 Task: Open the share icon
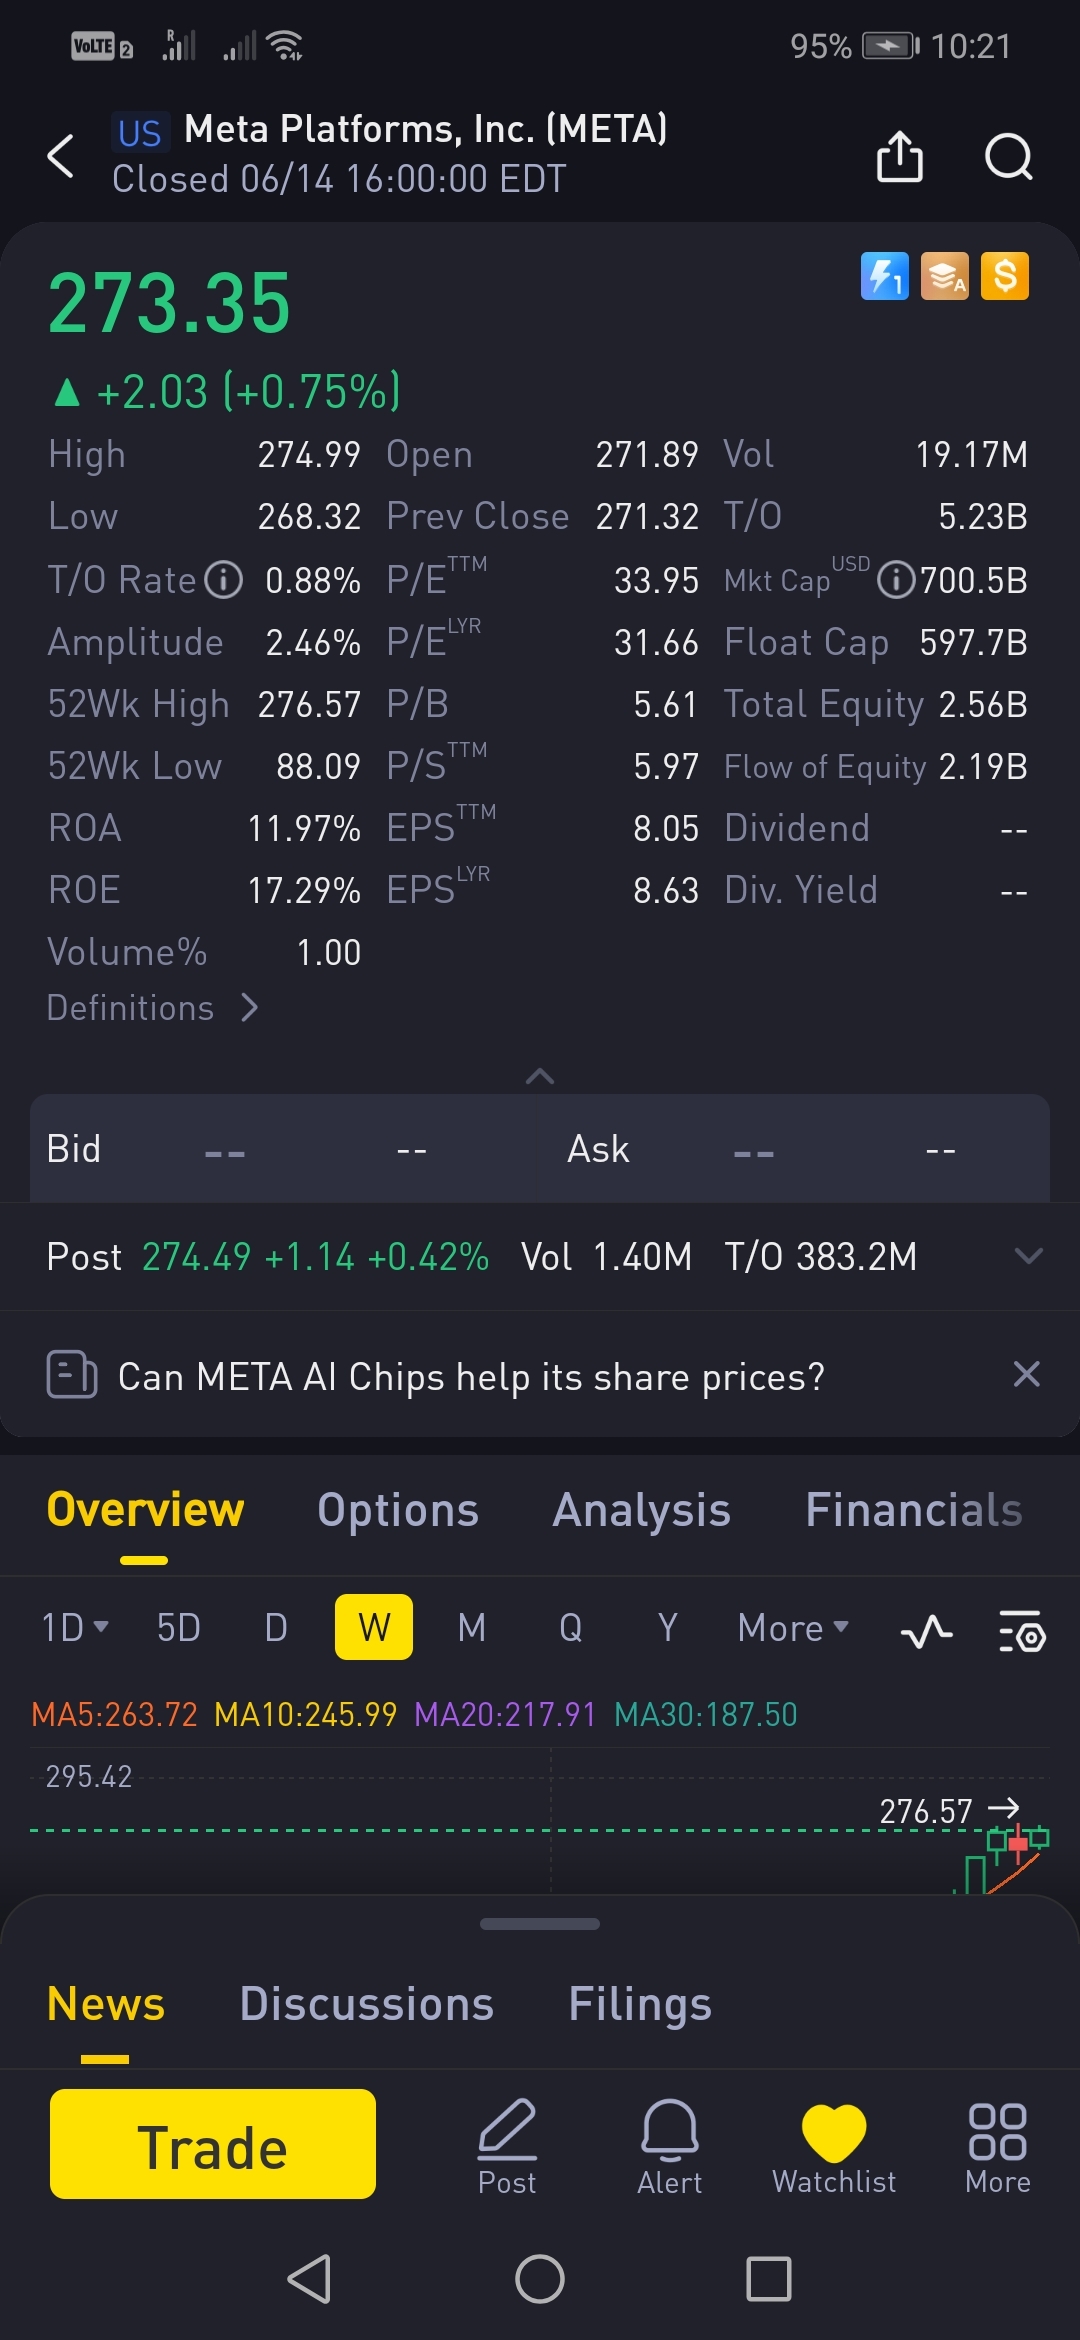click(x=899, y=156)
